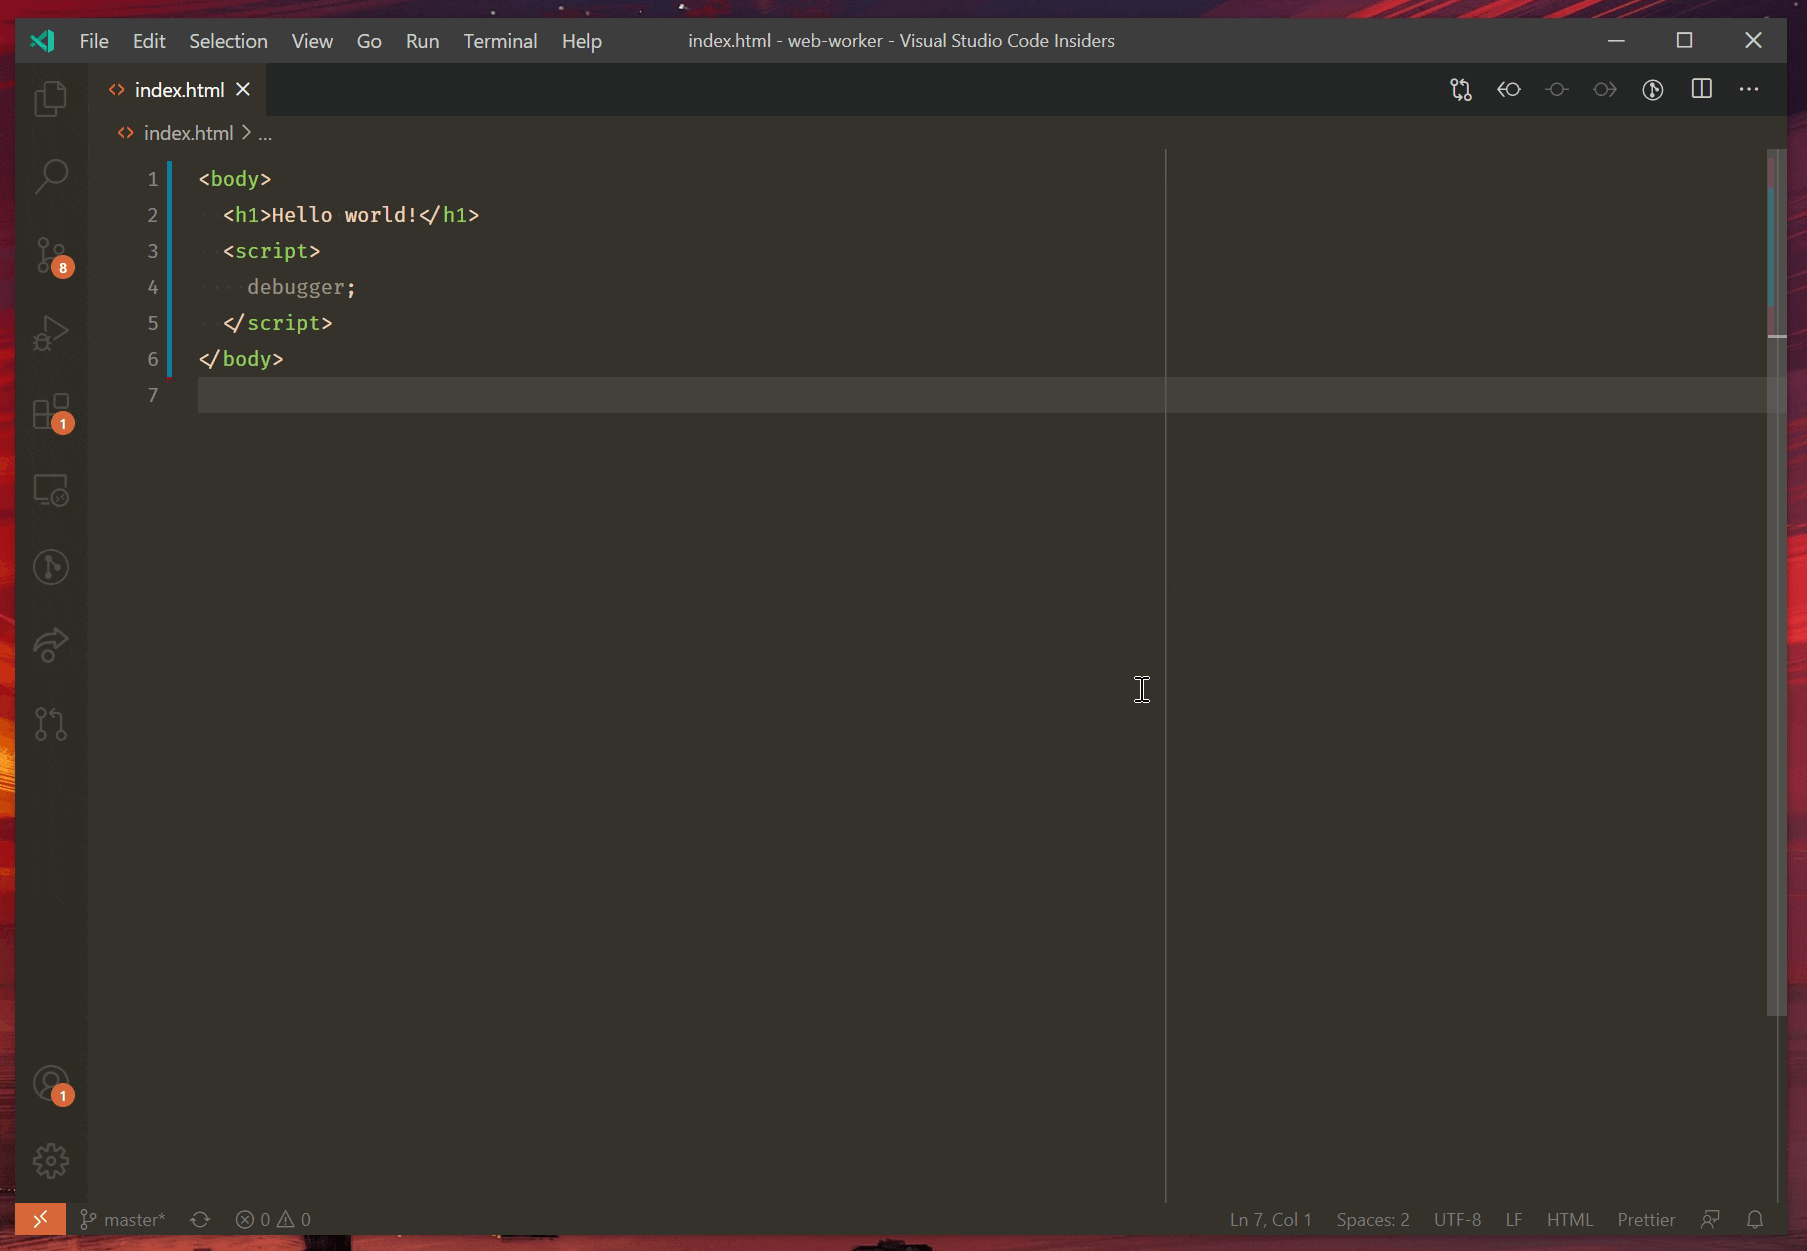Open the Remote Explorer panel
The height and width of the screenshot is (1251, 1807).
coord(50,491)
